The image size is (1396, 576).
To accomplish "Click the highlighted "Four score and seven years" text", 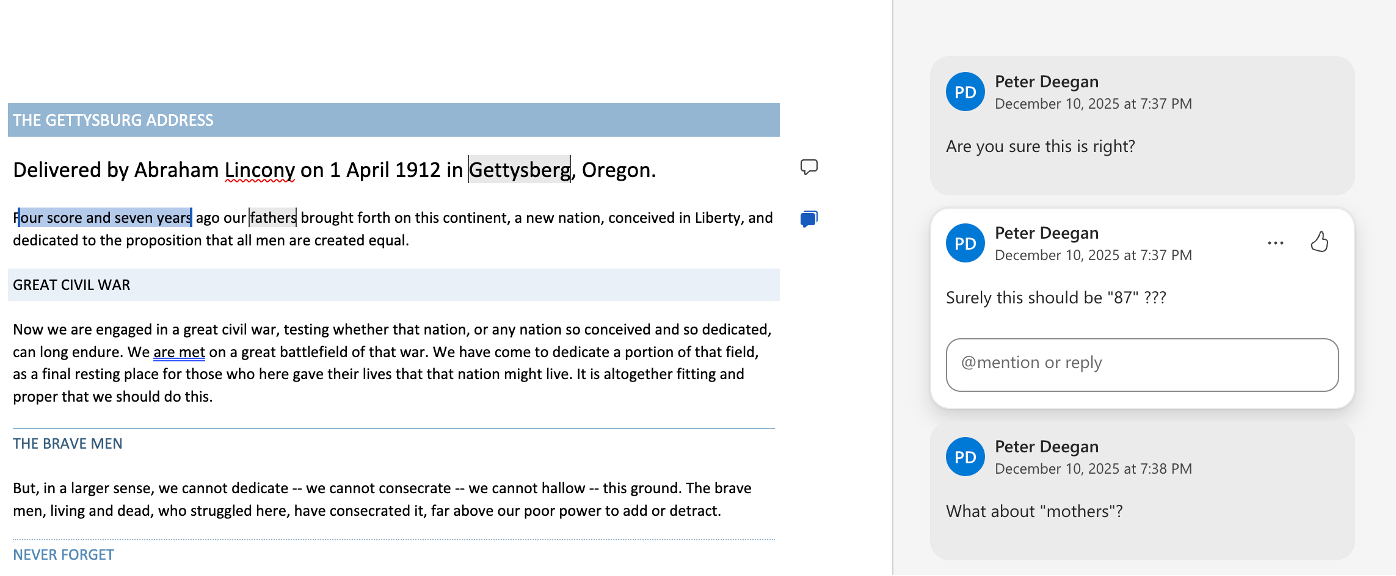I will (104, 218).
